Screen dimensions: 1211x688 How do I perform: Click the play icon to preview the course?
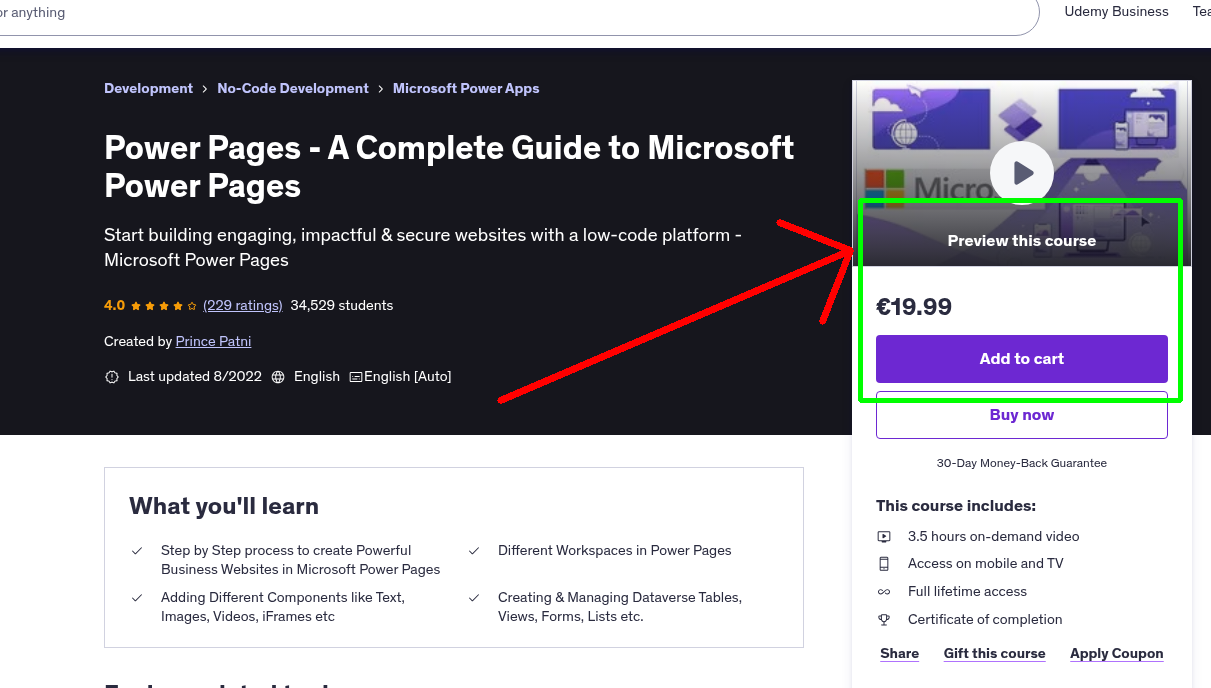pos(1021,172)
